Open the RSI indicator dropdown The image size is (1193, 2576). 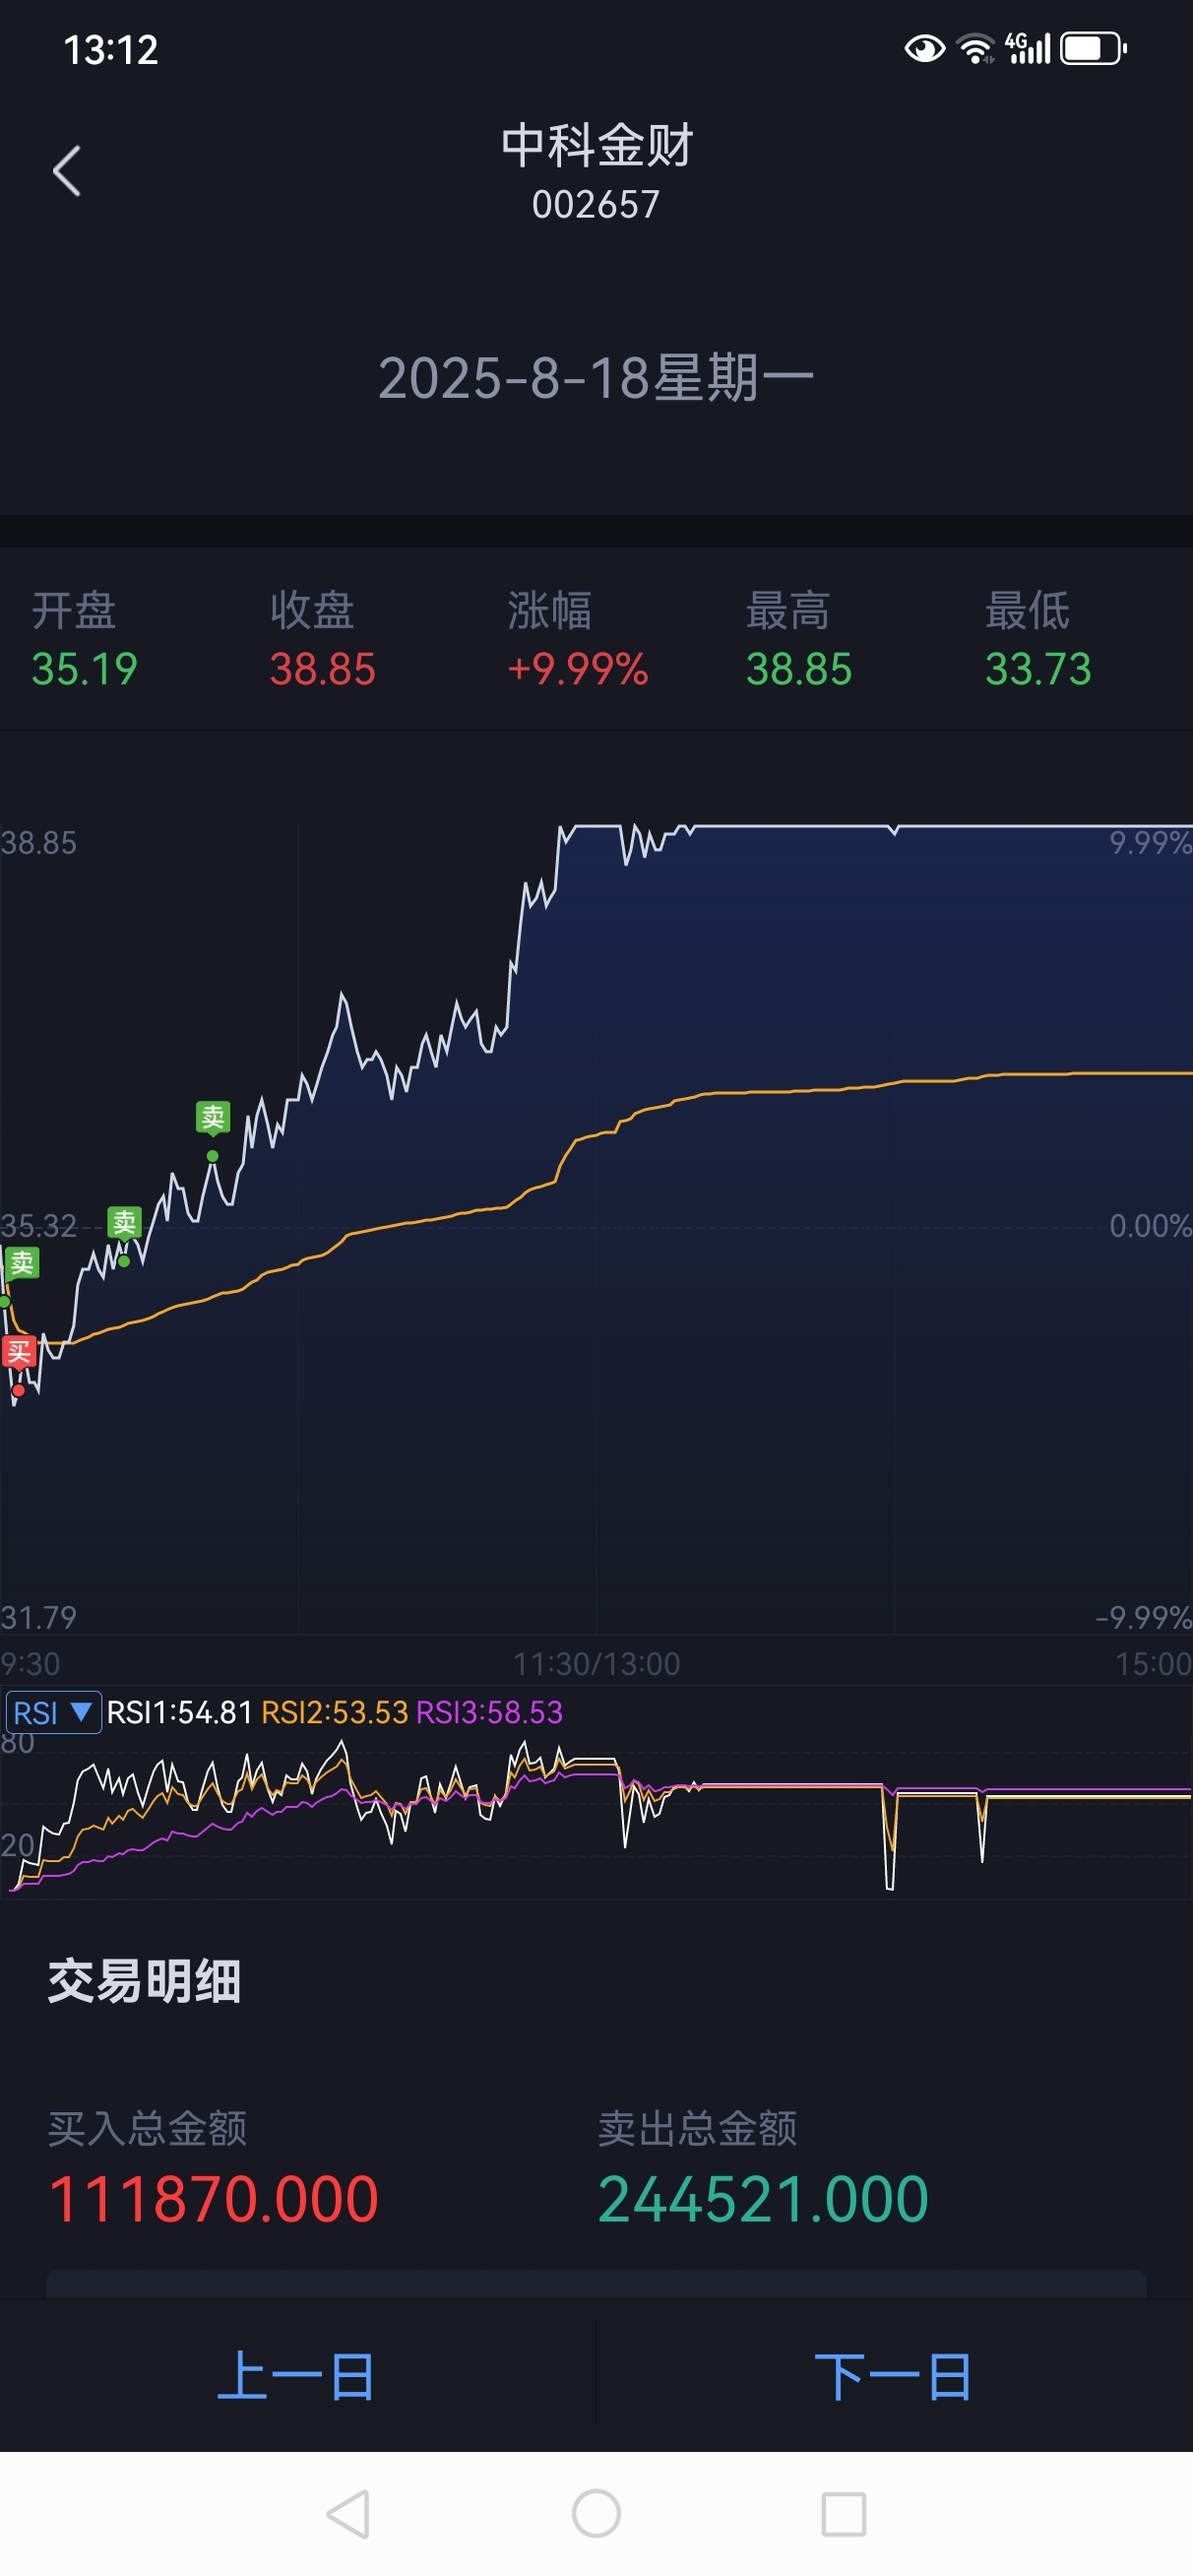coord(53,1713)
